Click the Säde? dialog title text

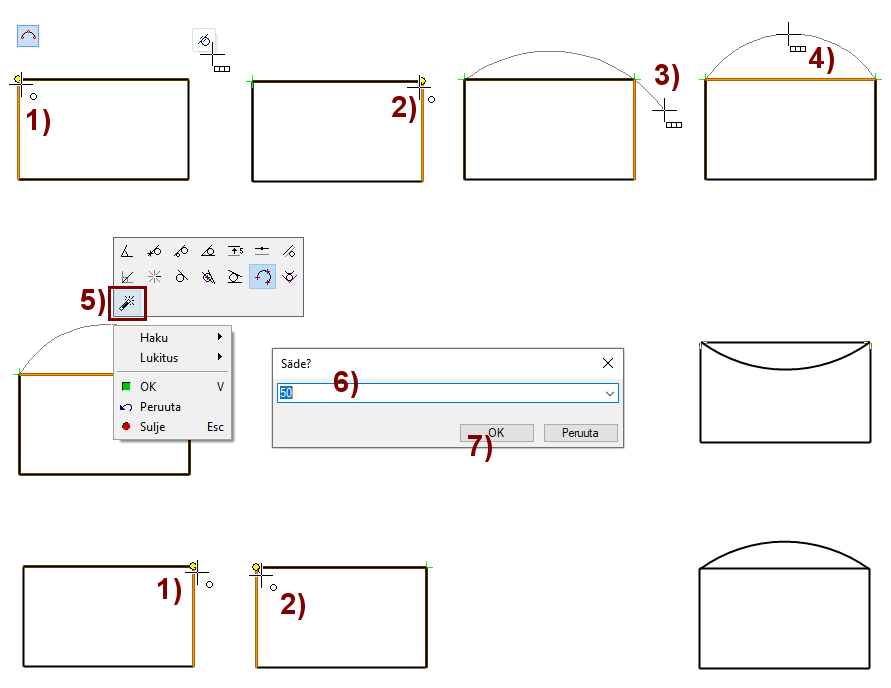295,364
